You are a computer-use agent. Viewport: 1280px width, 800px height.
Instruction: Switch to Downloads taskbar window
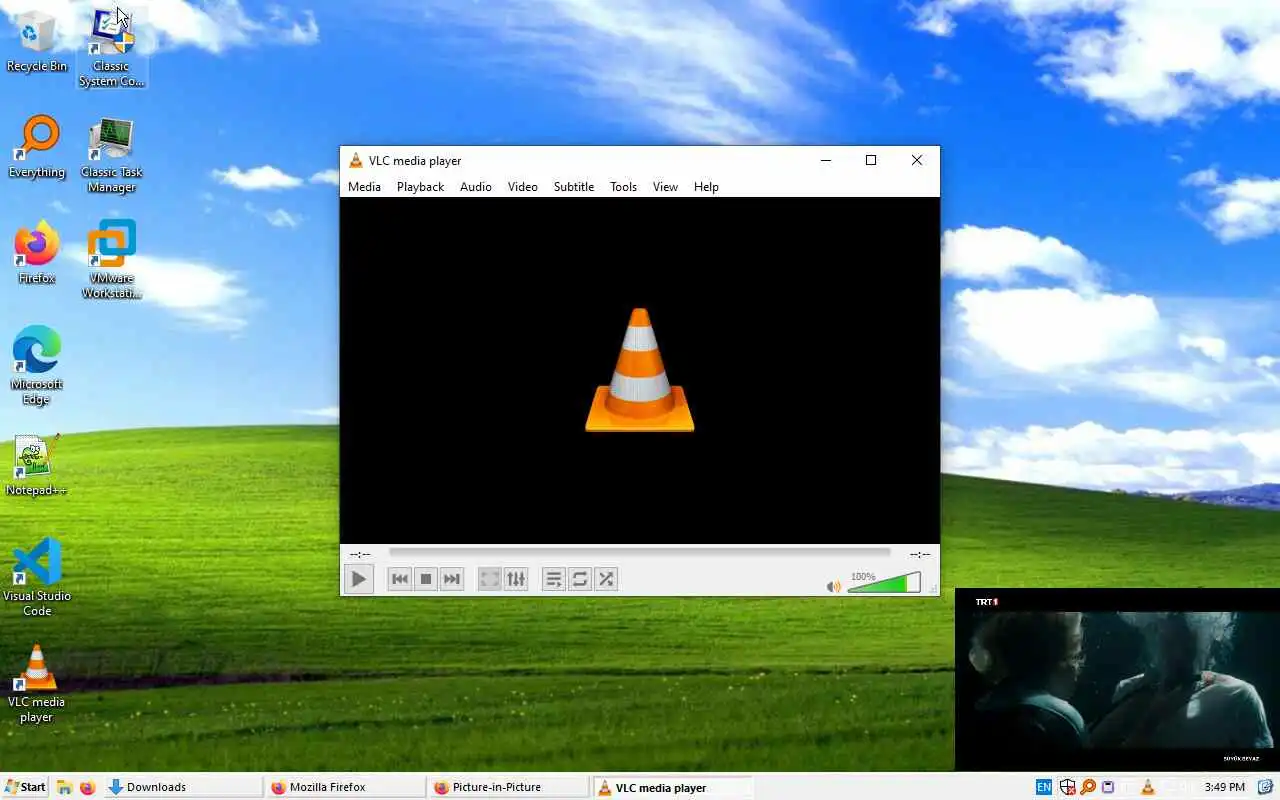tap(182, 787)
